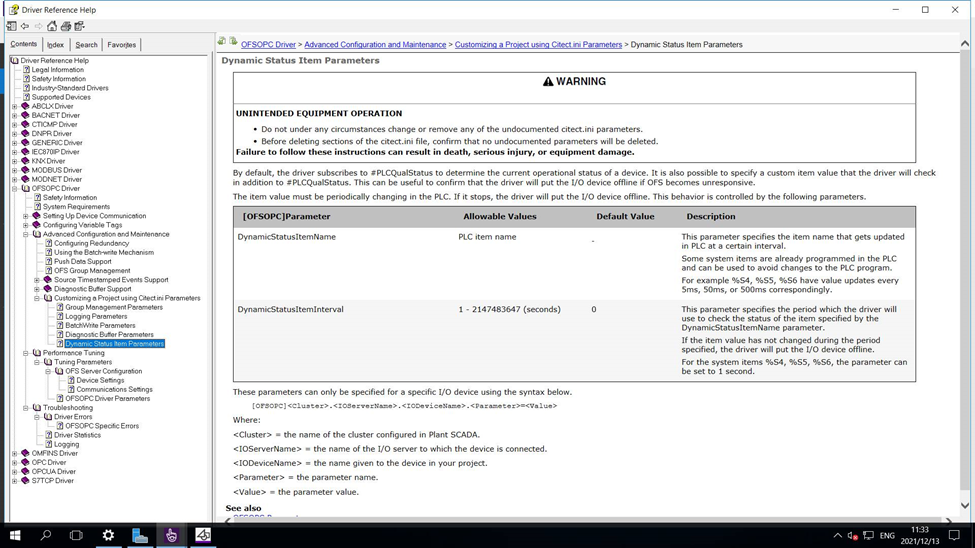Screen dimensions: 975x548
Task: Click the Home toolbar icon
Action: tap(52, 26)
